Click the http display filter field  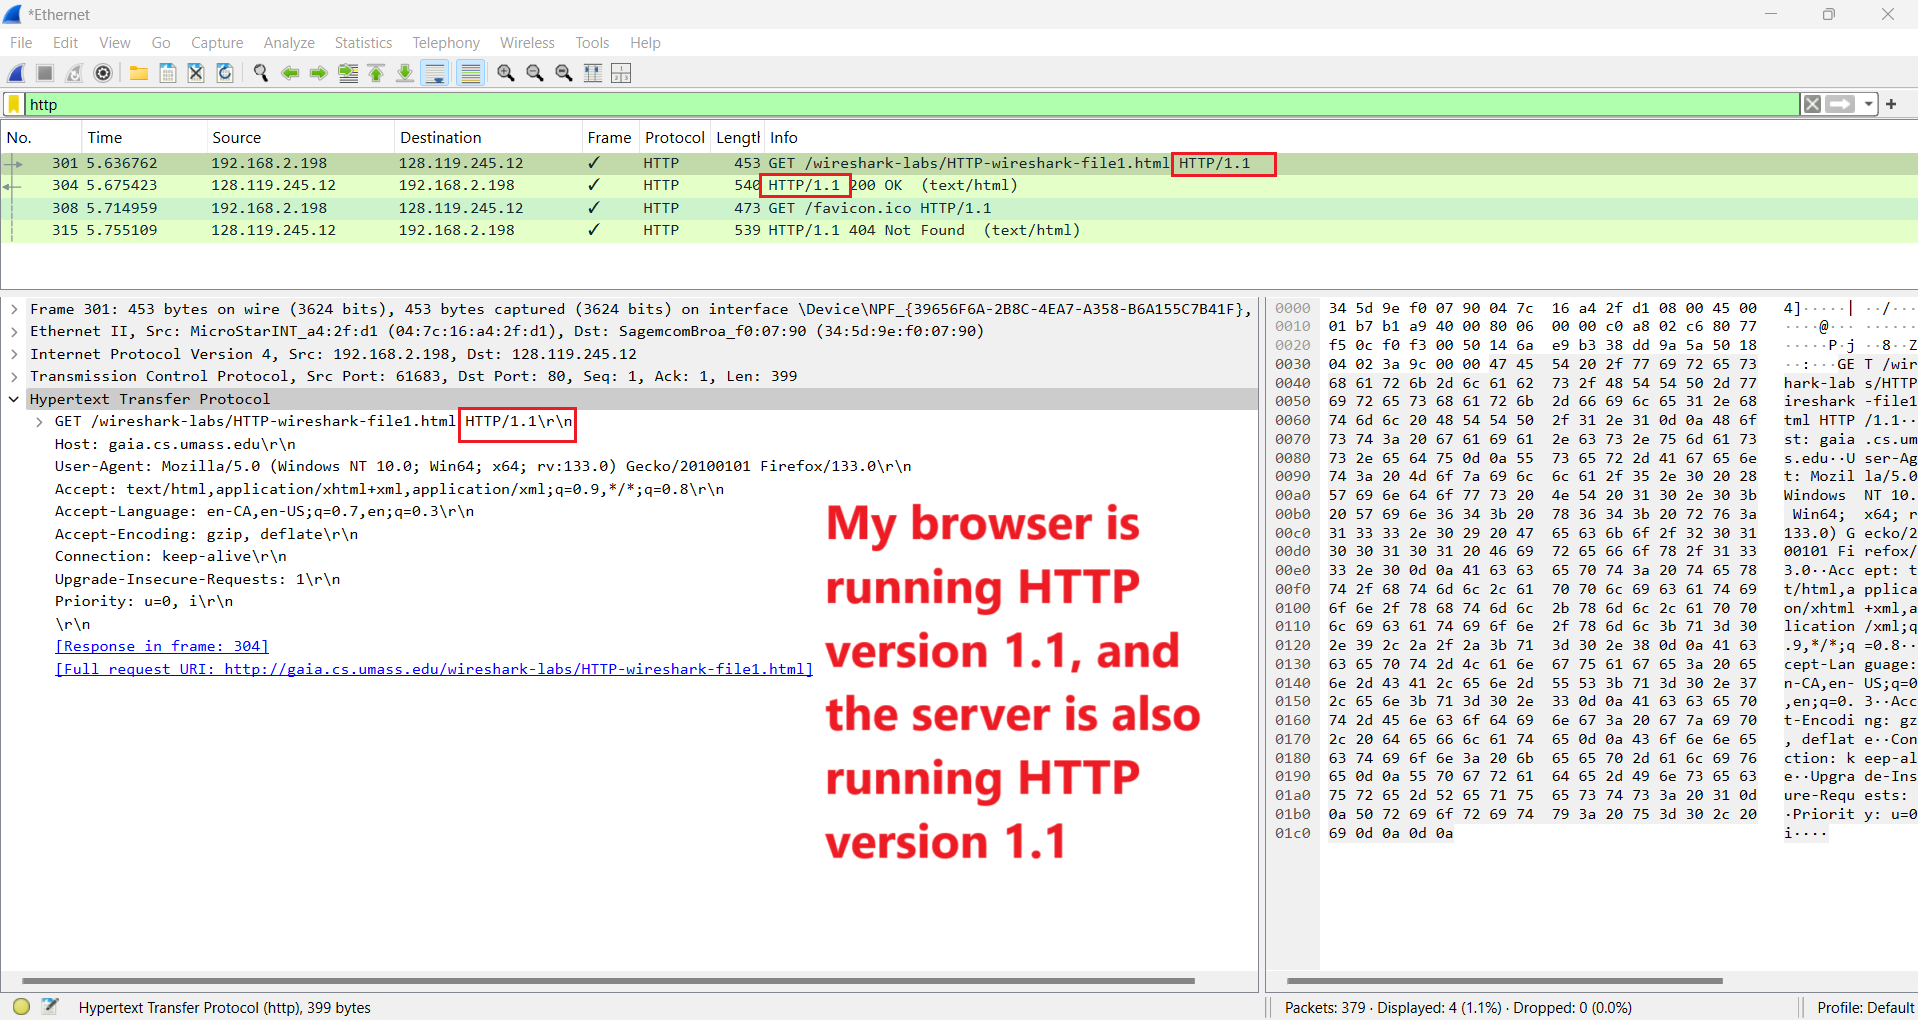tap(910, 104)
